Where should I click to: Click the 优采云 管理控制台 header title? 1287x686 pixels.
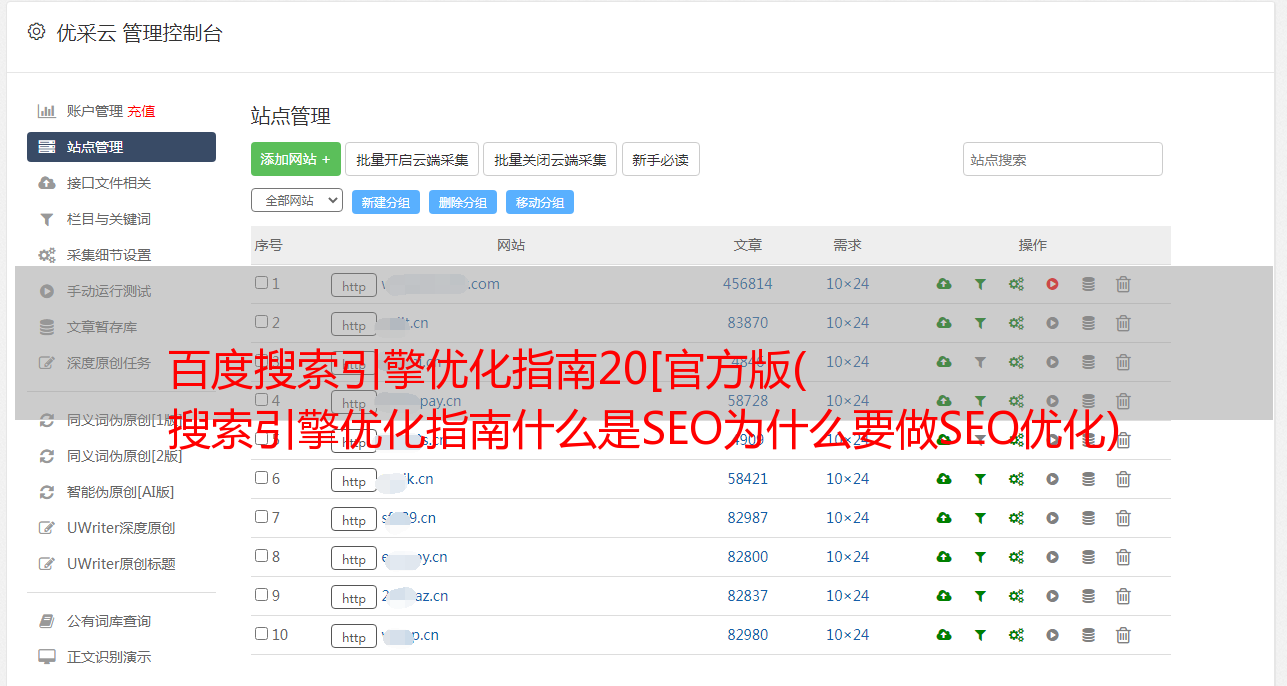point(139,33)
